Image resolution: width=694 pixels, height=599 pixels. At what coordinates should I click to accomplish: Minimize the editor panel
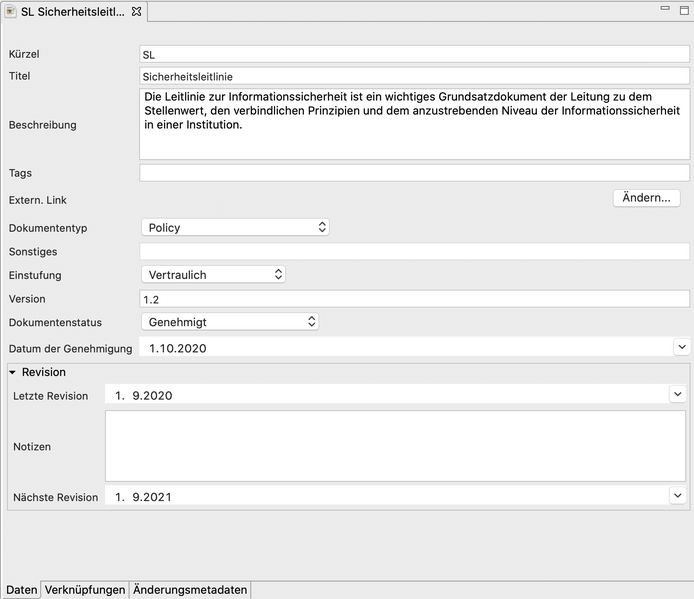[x=665, y=8]
